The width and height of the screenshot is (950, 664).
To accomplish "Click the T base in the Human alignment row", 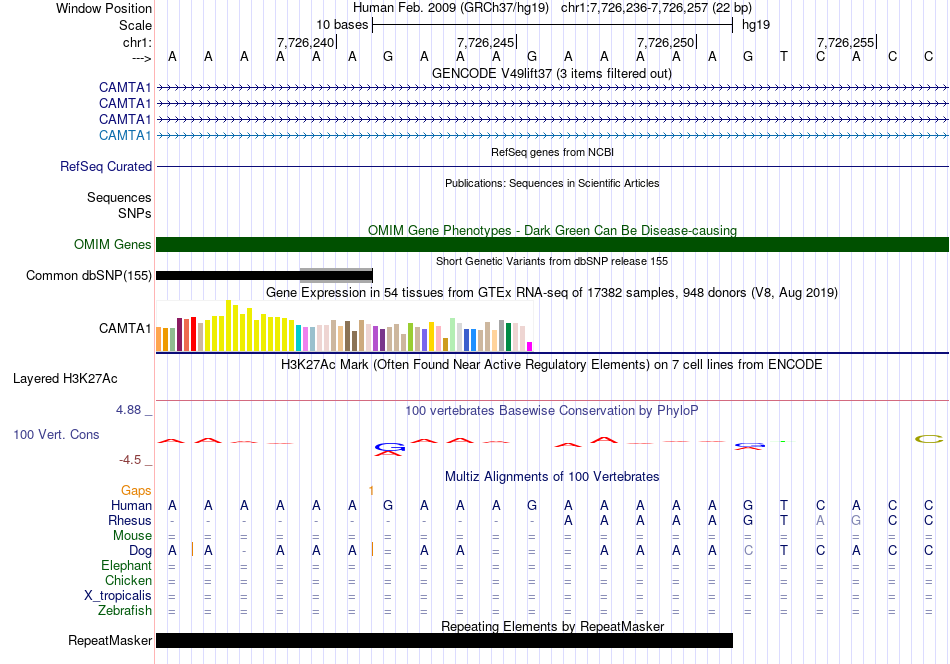I will pyautogui.click(x=784, y=505).
